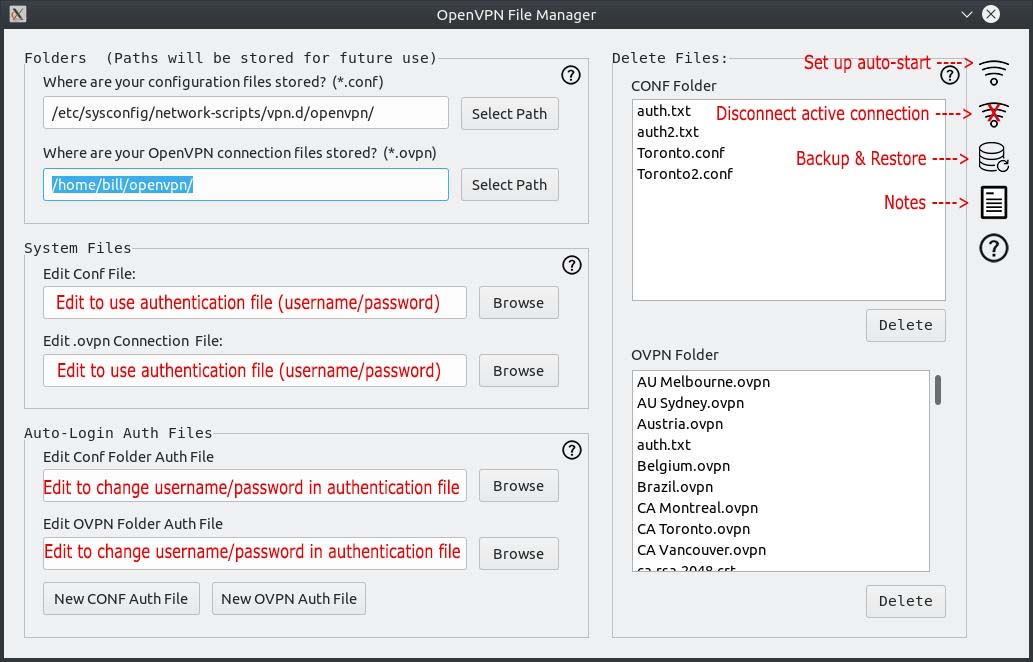Click Delete under the OVPN Folder list

905,601
